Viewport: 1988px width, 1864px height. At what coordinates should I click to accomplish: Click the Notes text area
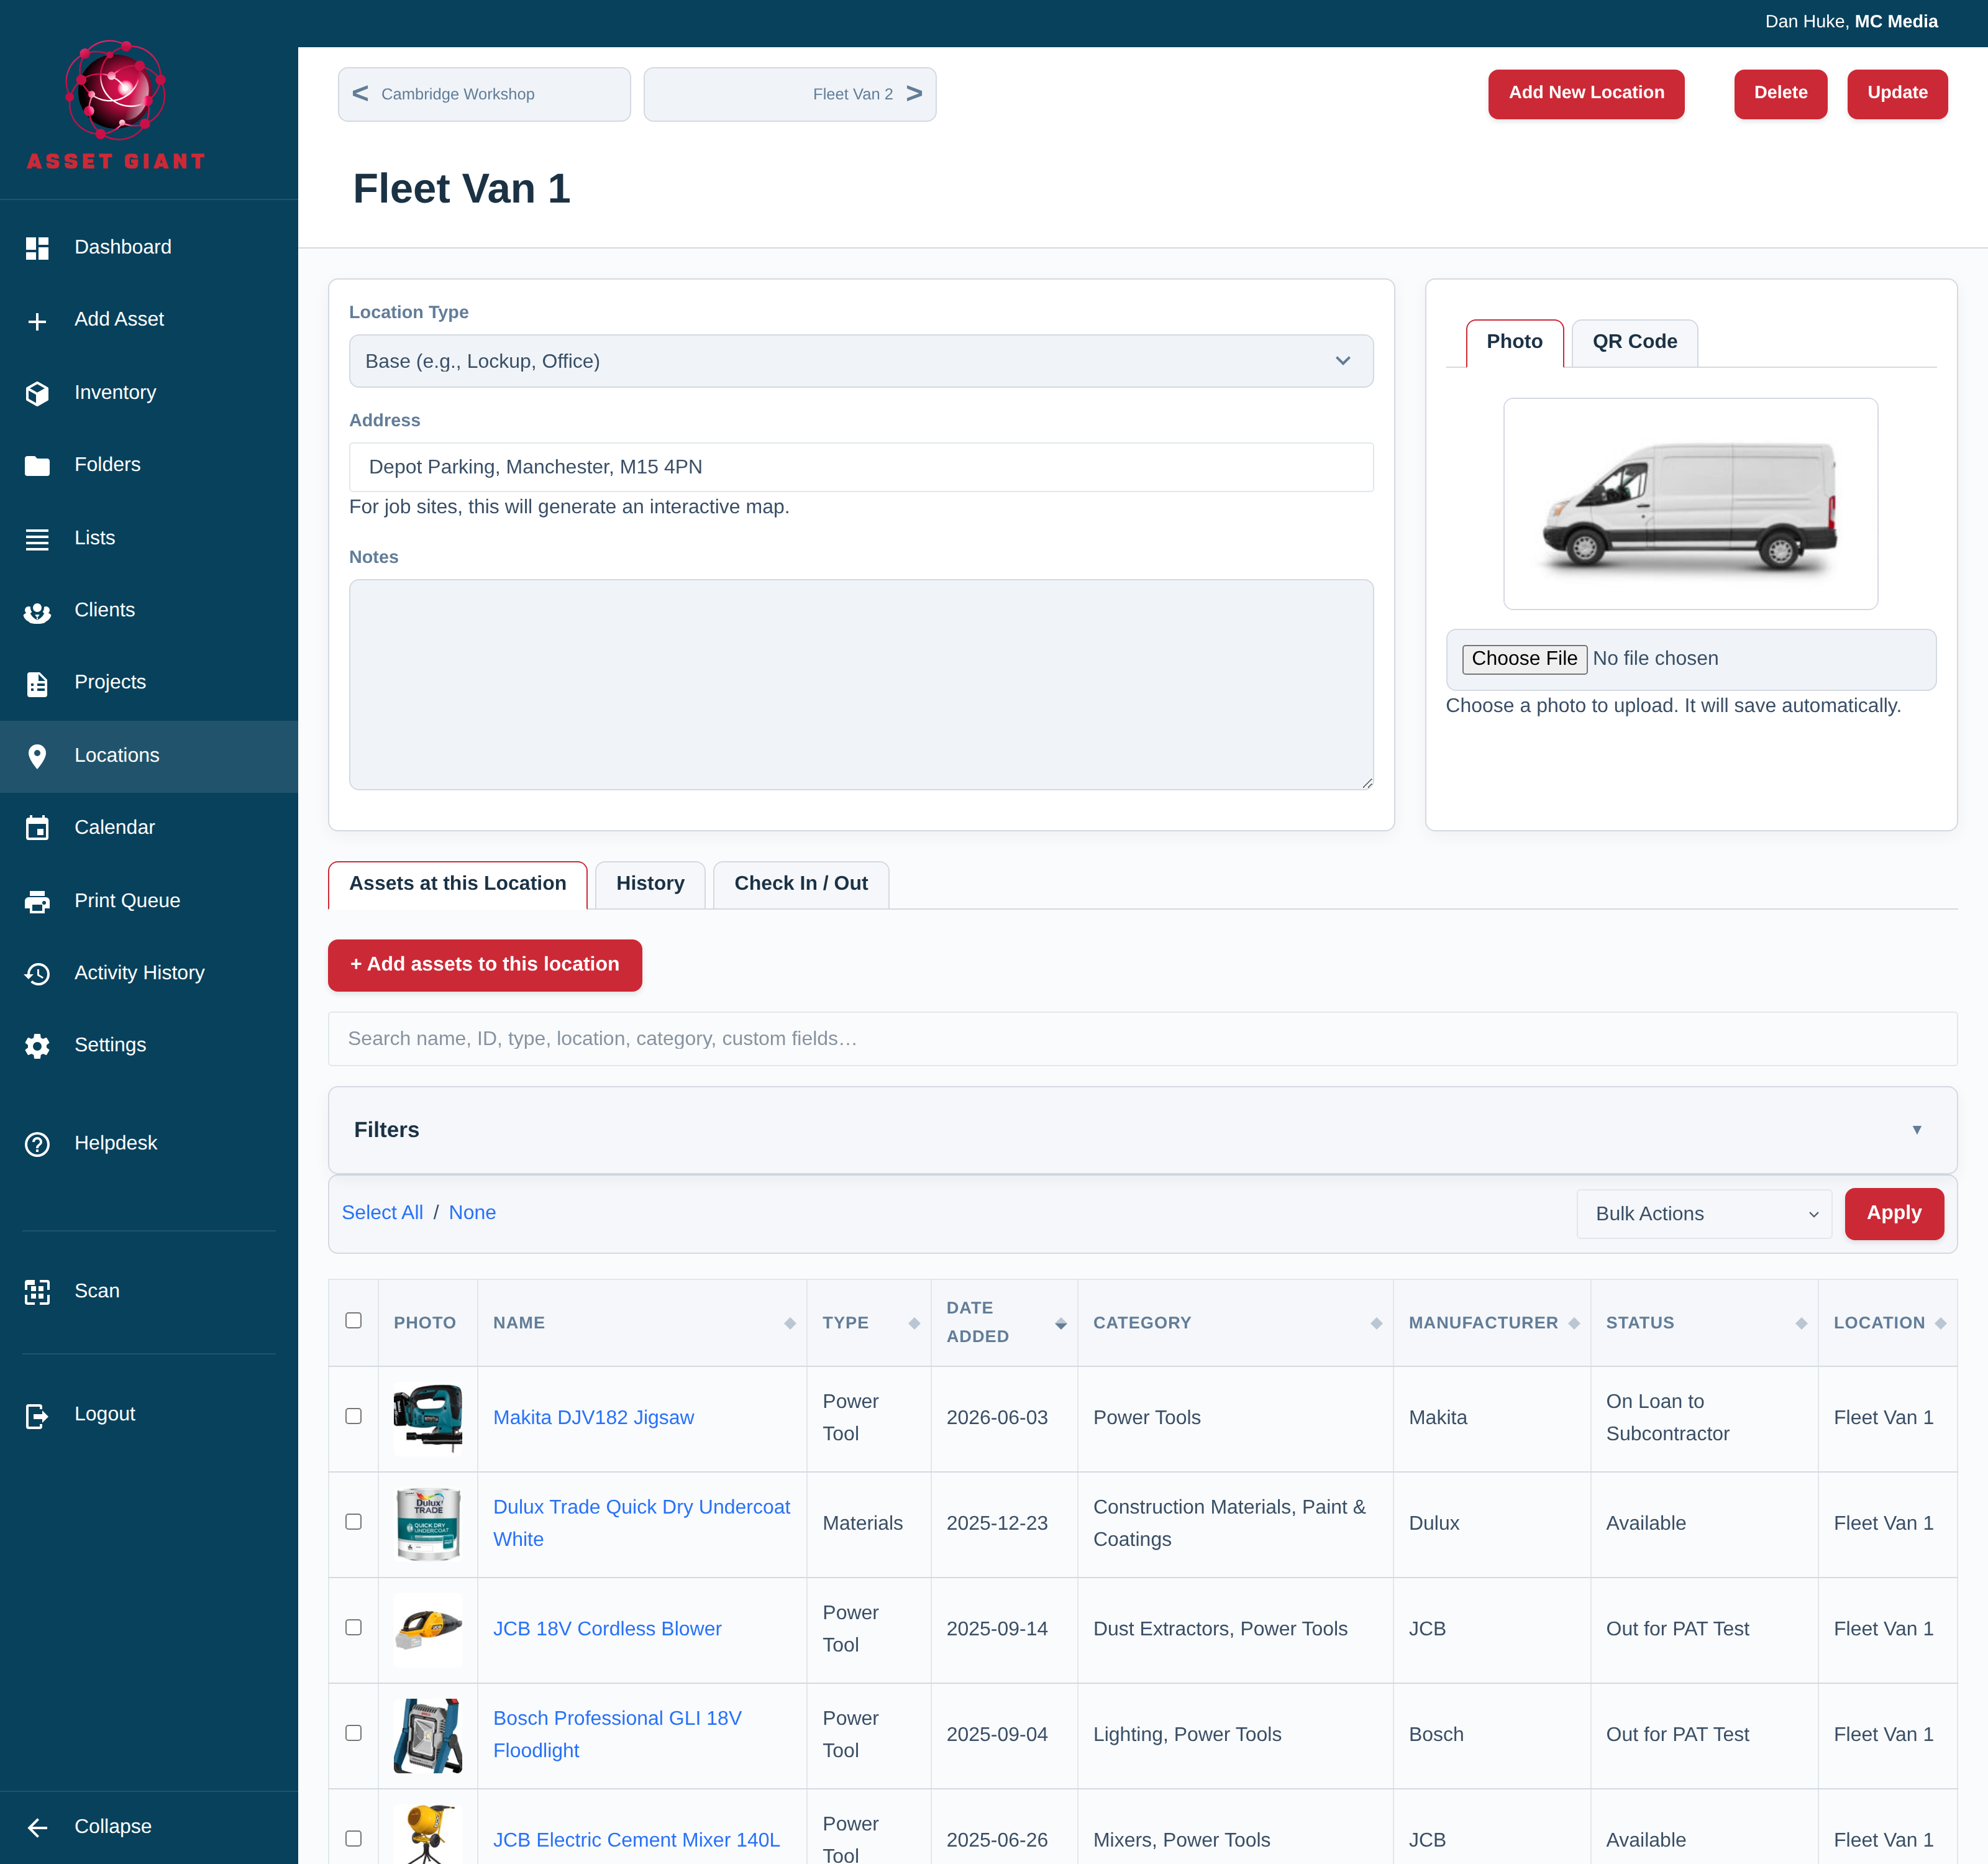click(x=861, y=685)
